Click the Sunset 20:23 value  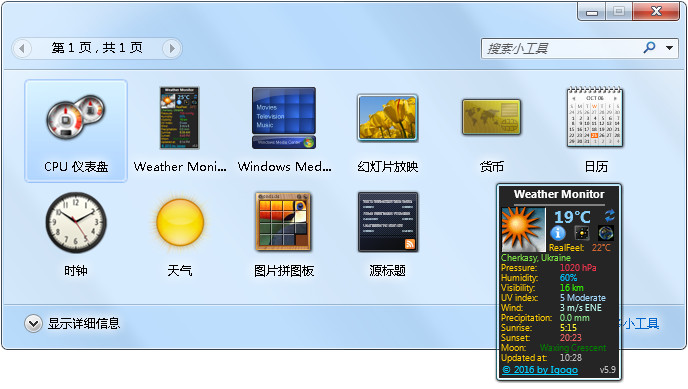pos(570,338)
